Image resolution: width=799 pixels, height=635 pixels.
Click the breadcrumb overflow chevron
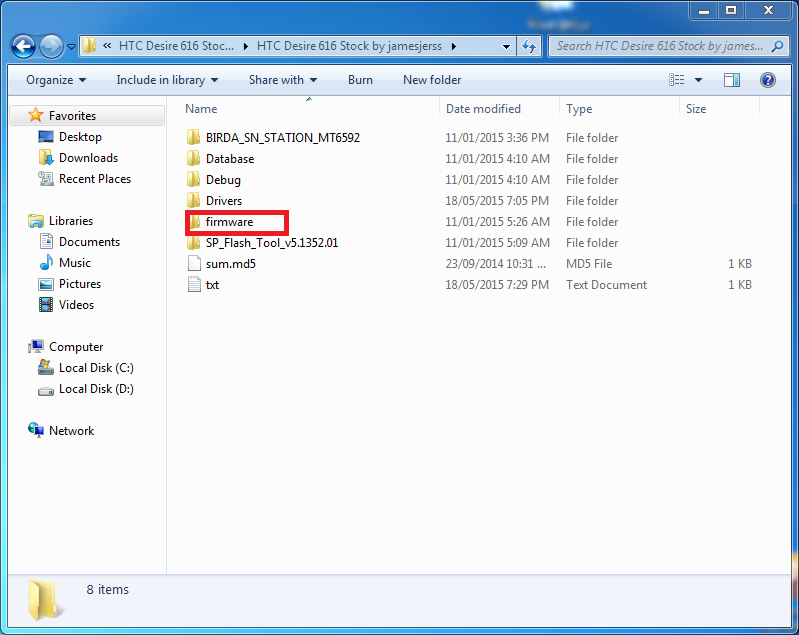tap(107, 46)
